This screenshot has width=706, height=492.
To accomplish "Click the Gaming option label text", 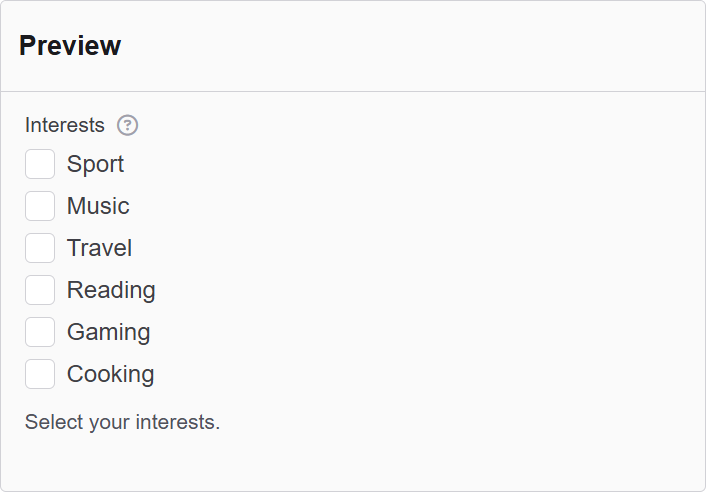I will (108, 332).
